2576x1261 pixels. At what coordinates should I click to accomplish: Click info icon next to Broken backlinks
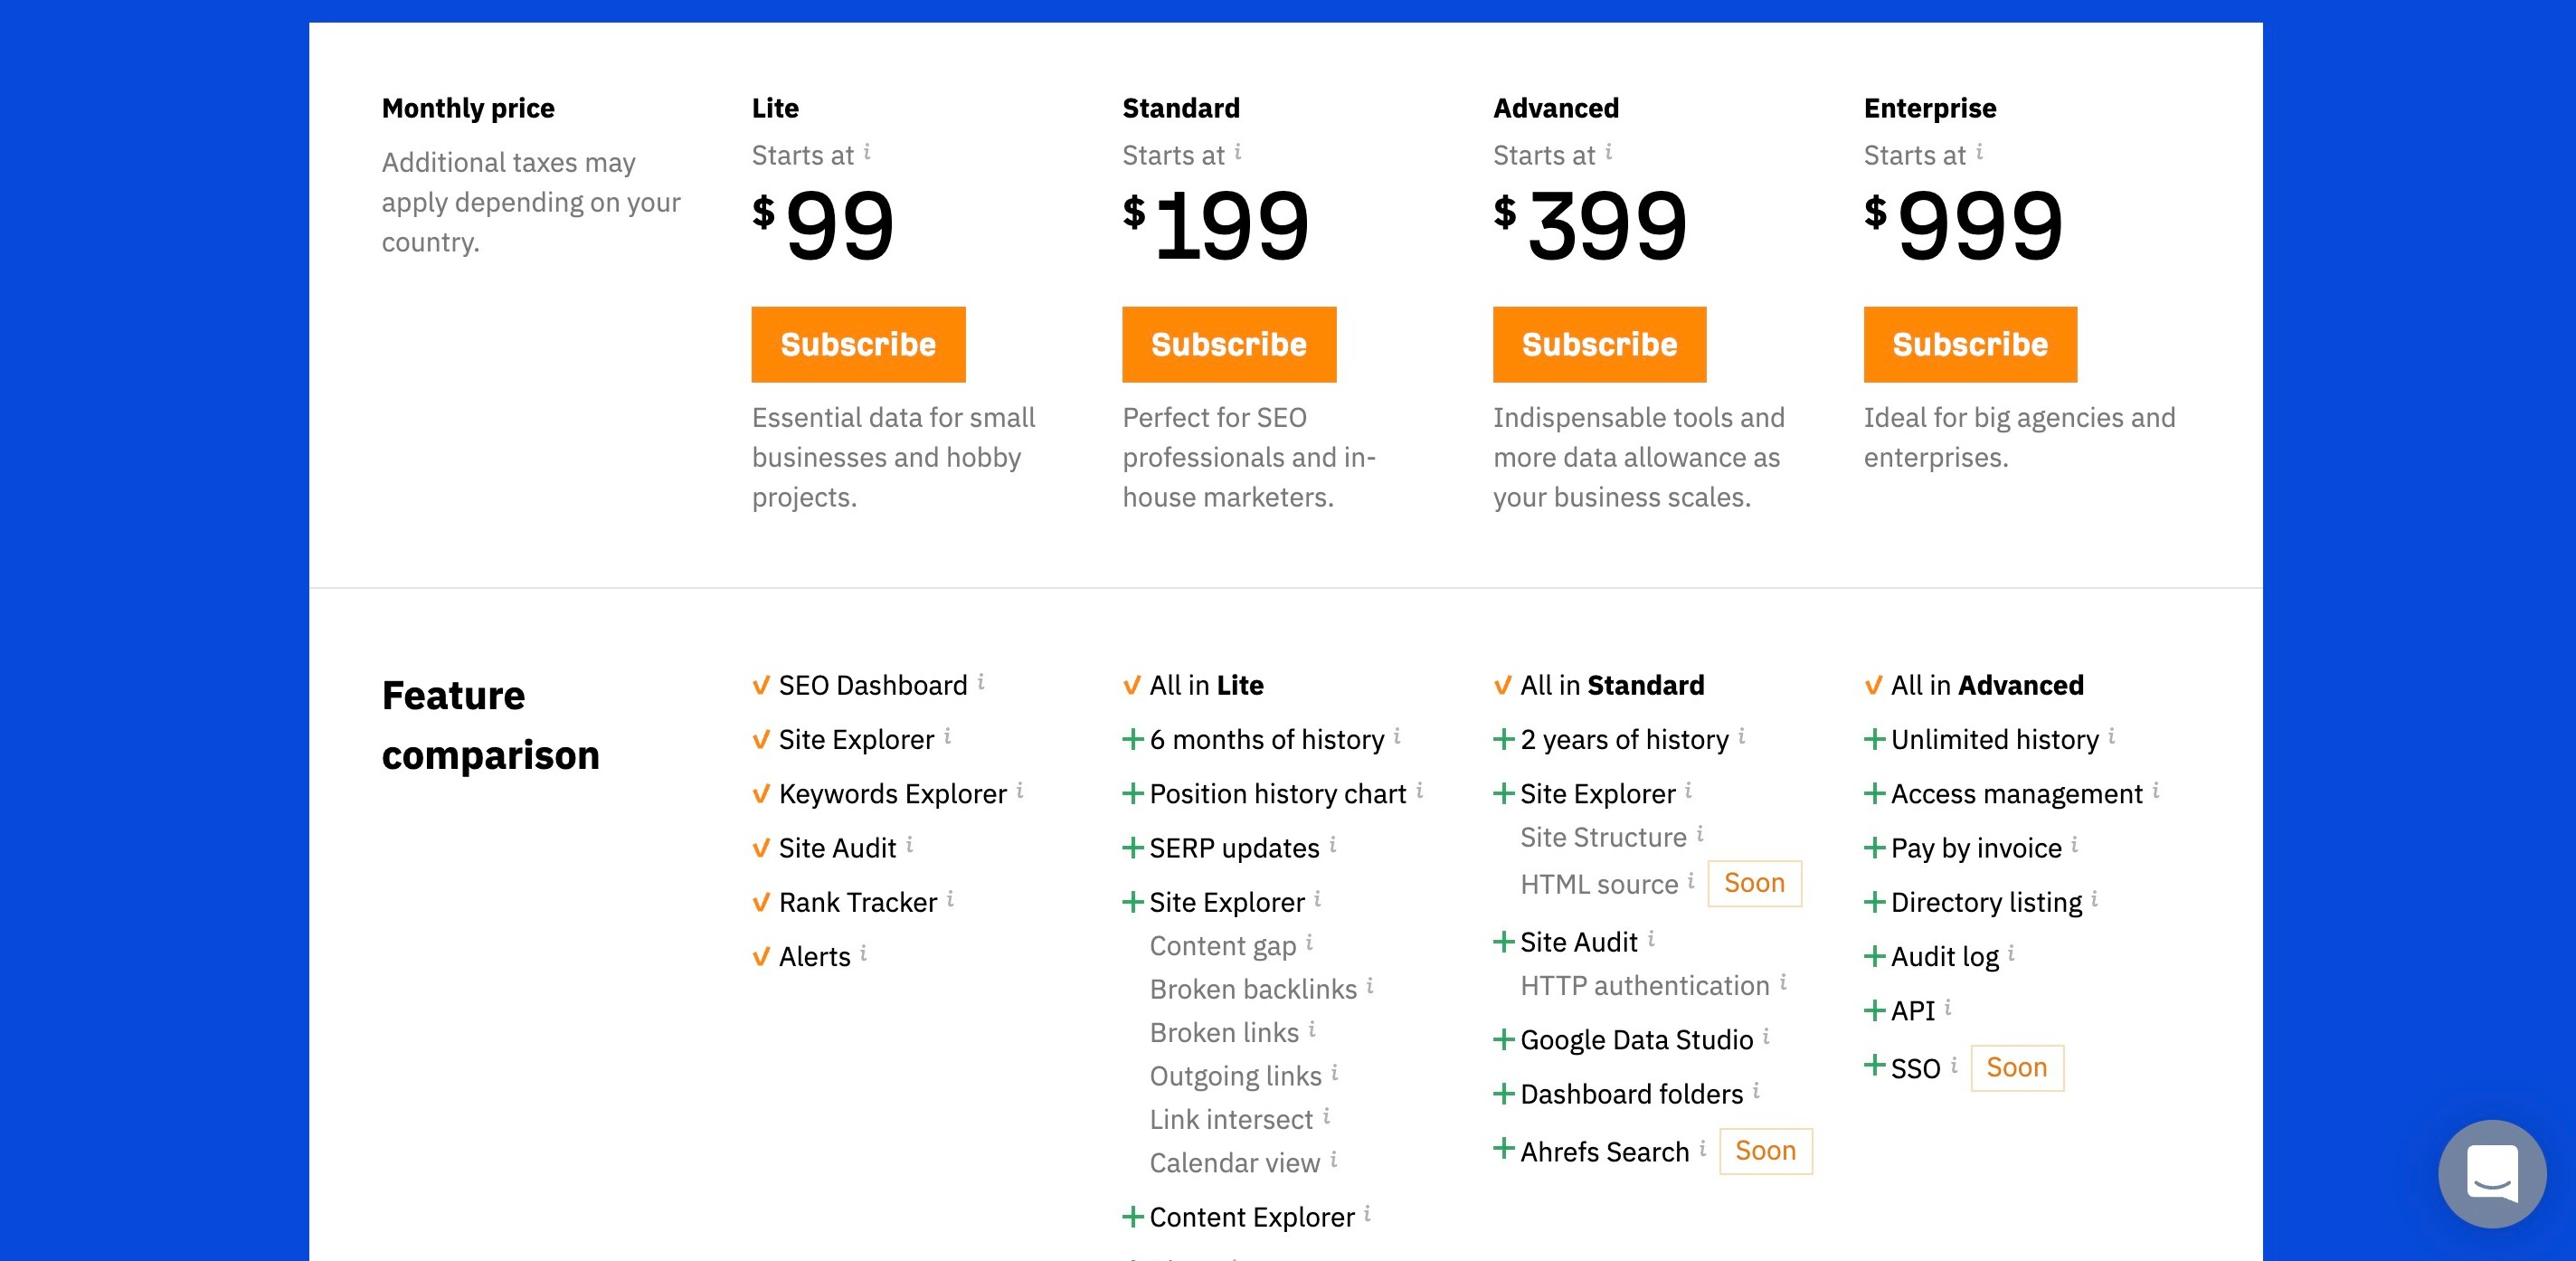click(x=1370, y=985)
